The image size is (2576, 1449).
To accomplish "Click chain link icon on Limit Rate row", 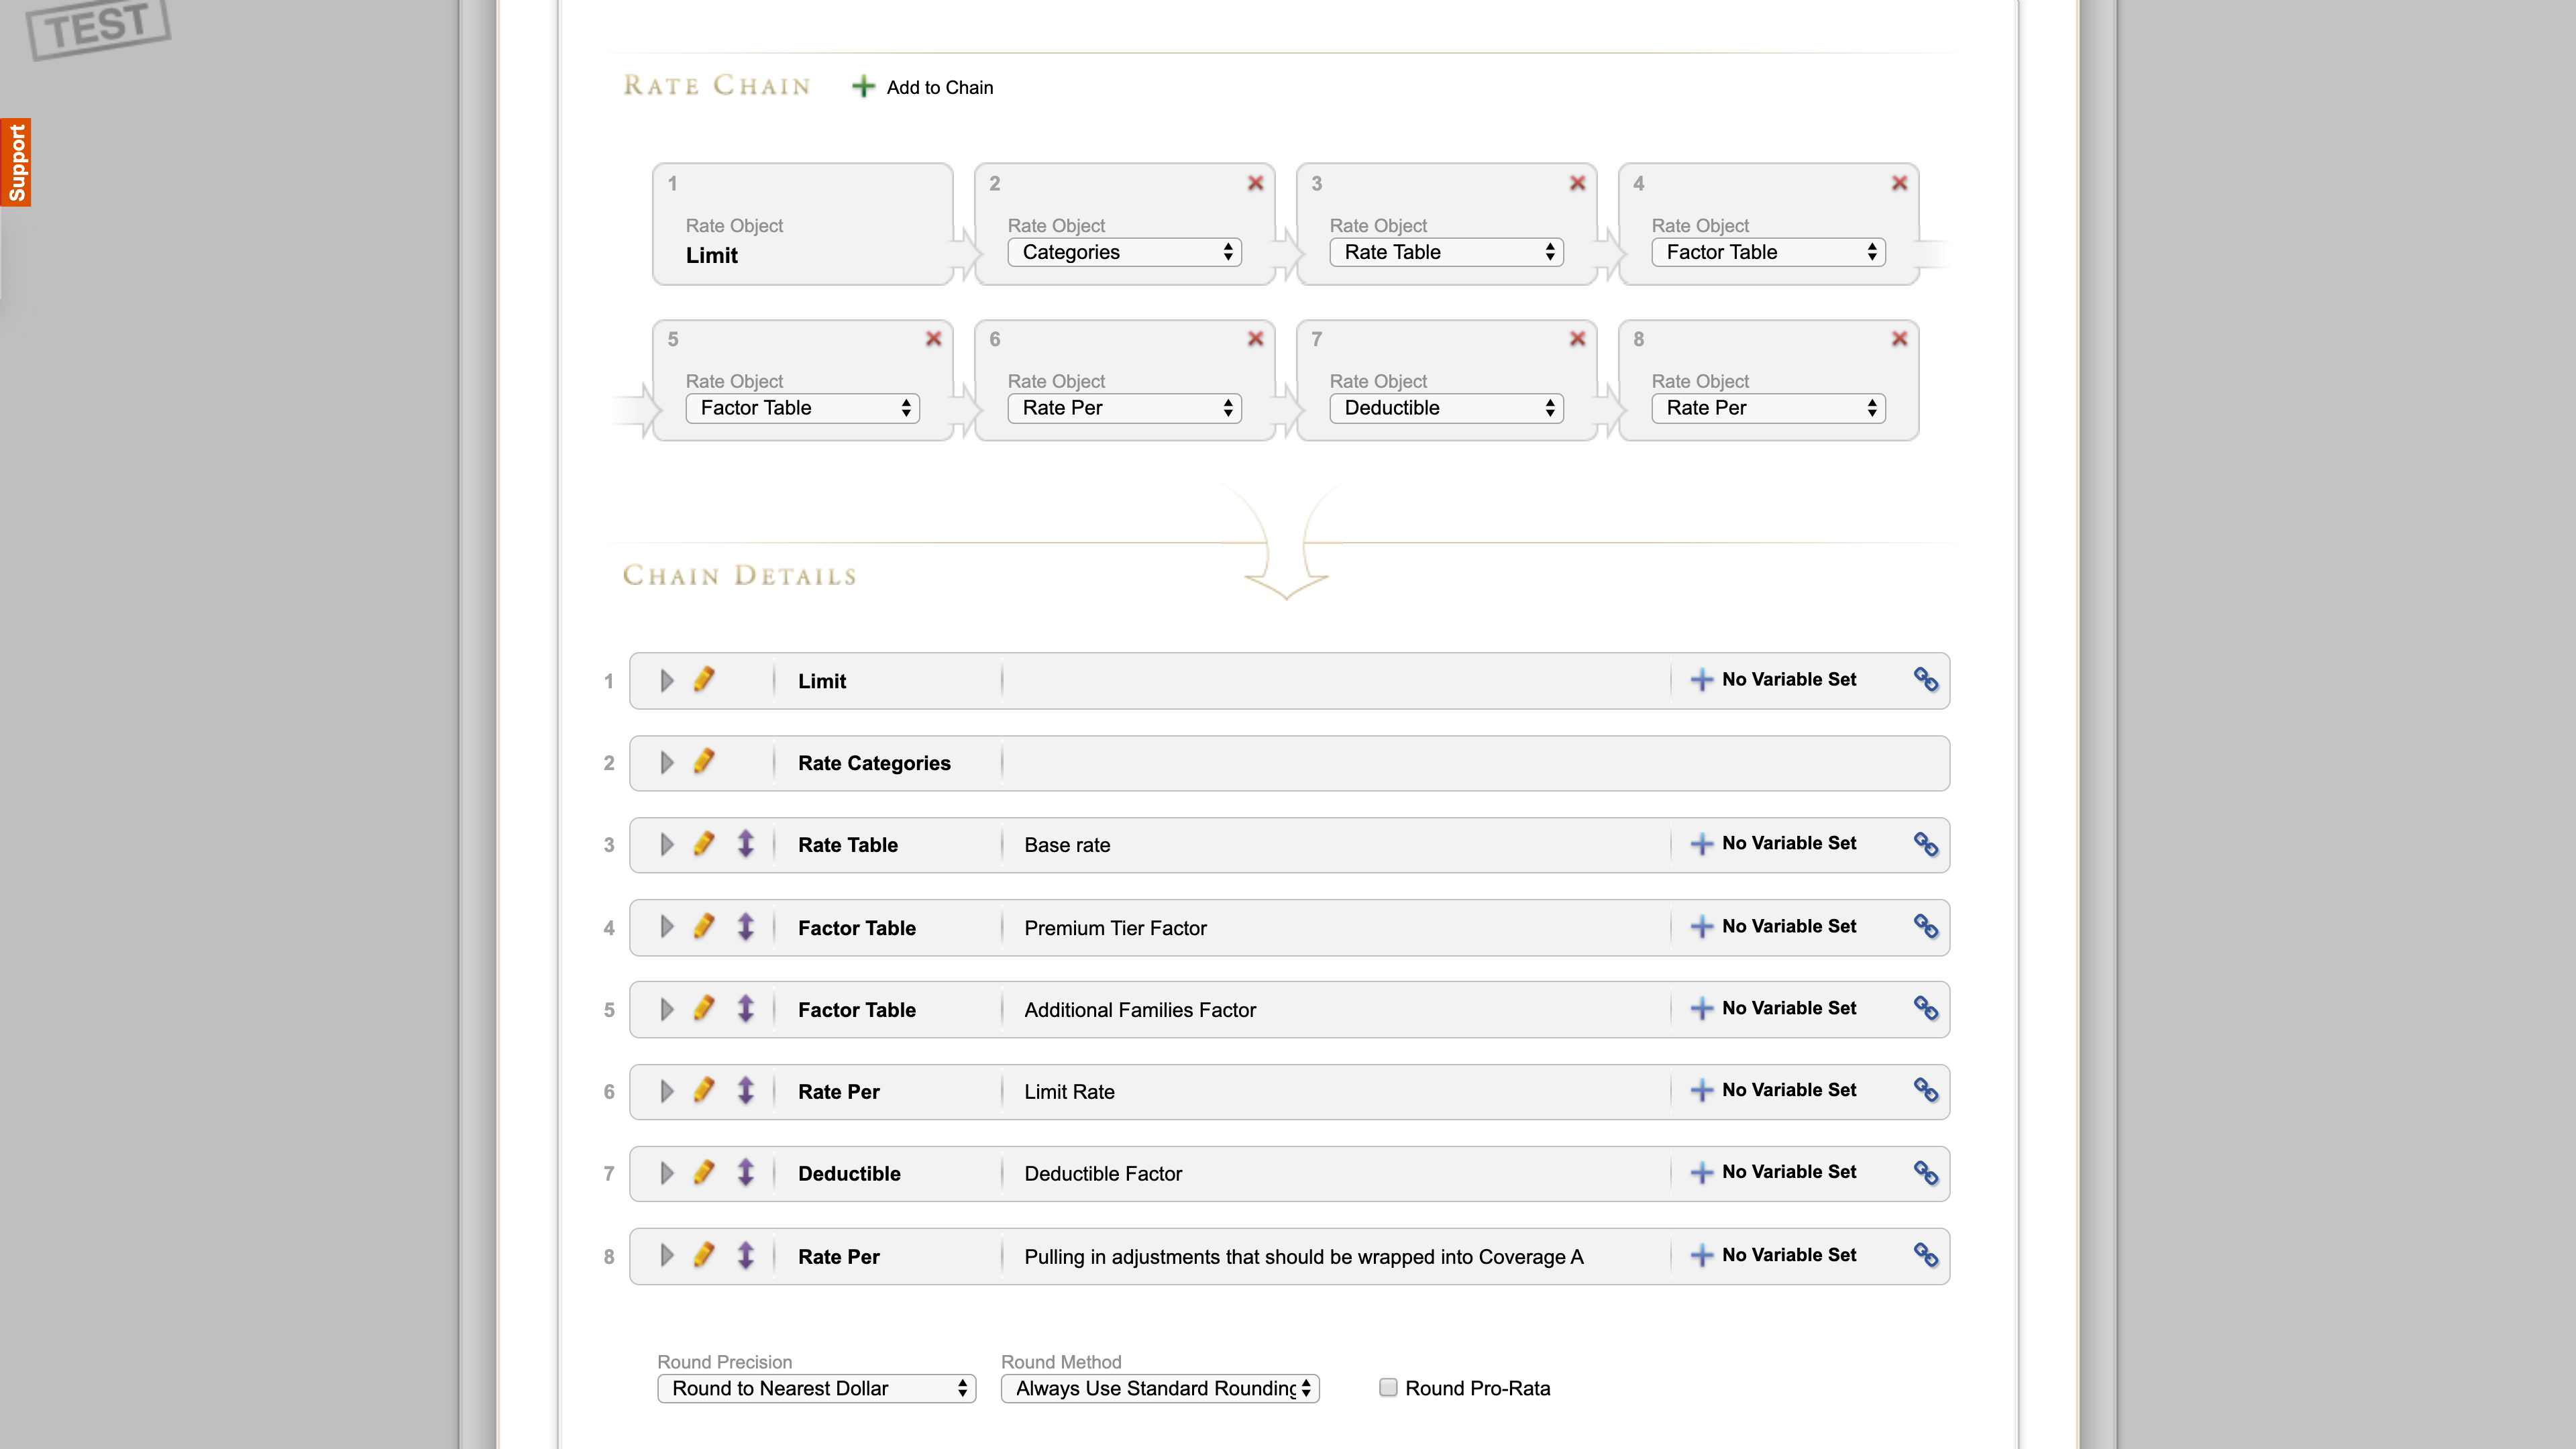I will coord(1926,1091).
